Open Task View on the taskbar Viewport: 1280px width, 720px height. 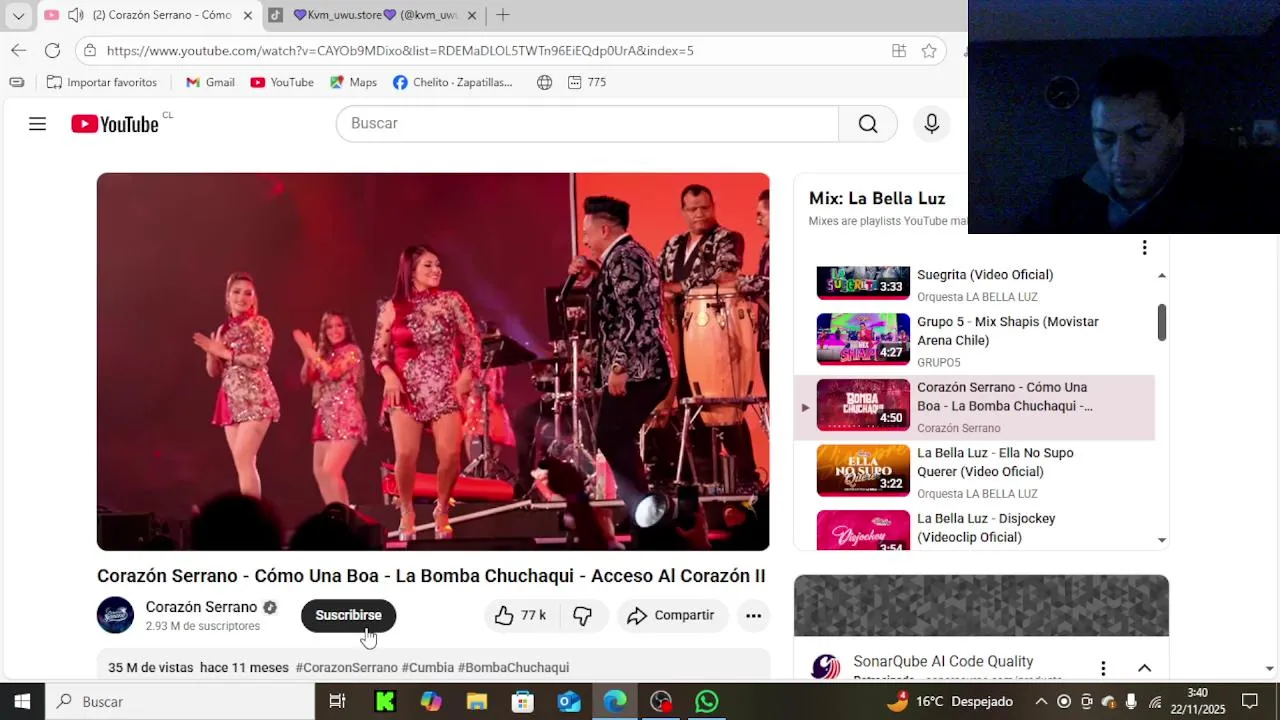(337, 702)
